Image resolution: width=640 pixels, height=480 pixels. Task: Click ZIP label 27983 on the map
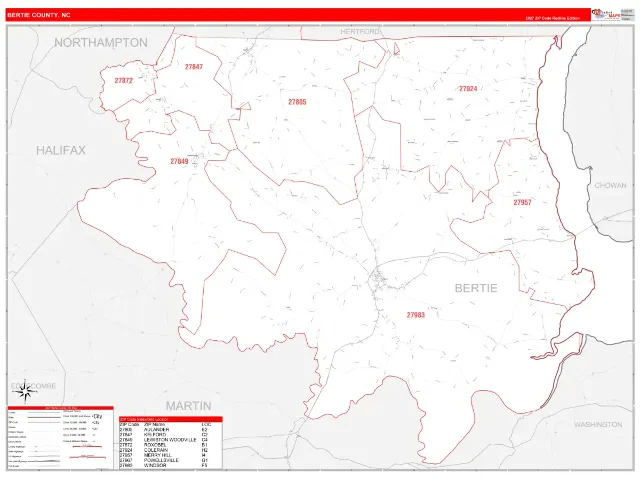click(x=416, y=315)
